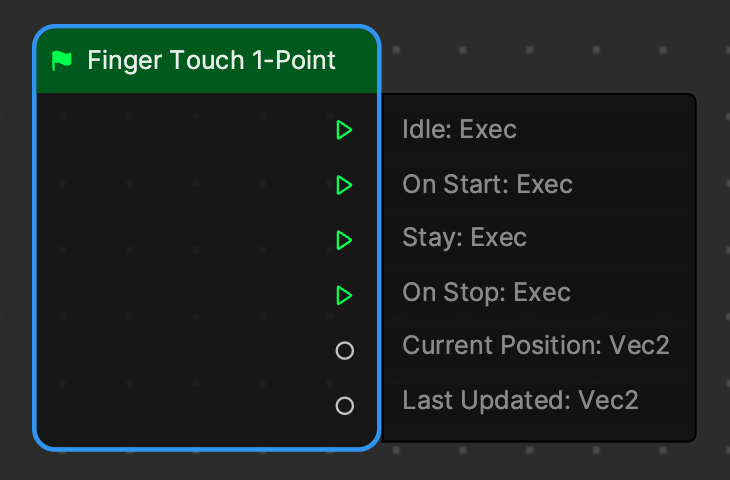730x480 pixels.
Task: Click the Last Updated: Vec2 label
Action: pos(520,400)
